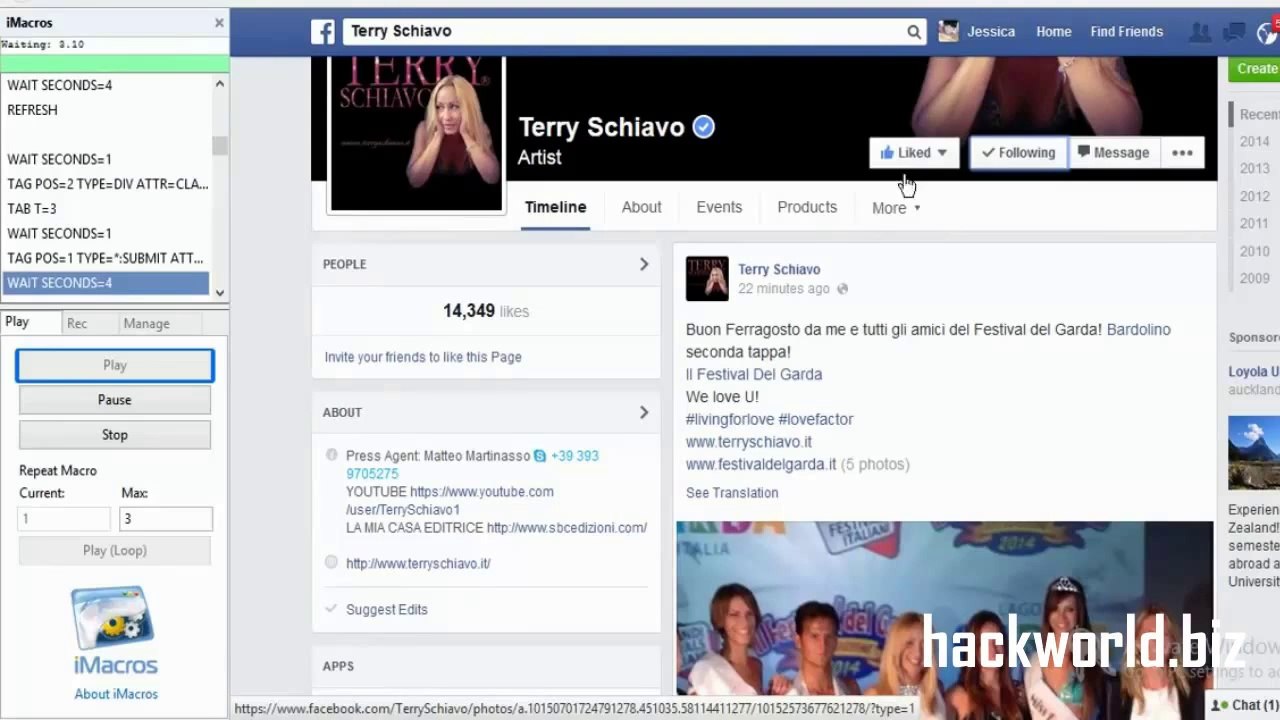This screenshot has width=1280, height=720.
Task: Open the notifications globe icon
Action: (1268, 32)
